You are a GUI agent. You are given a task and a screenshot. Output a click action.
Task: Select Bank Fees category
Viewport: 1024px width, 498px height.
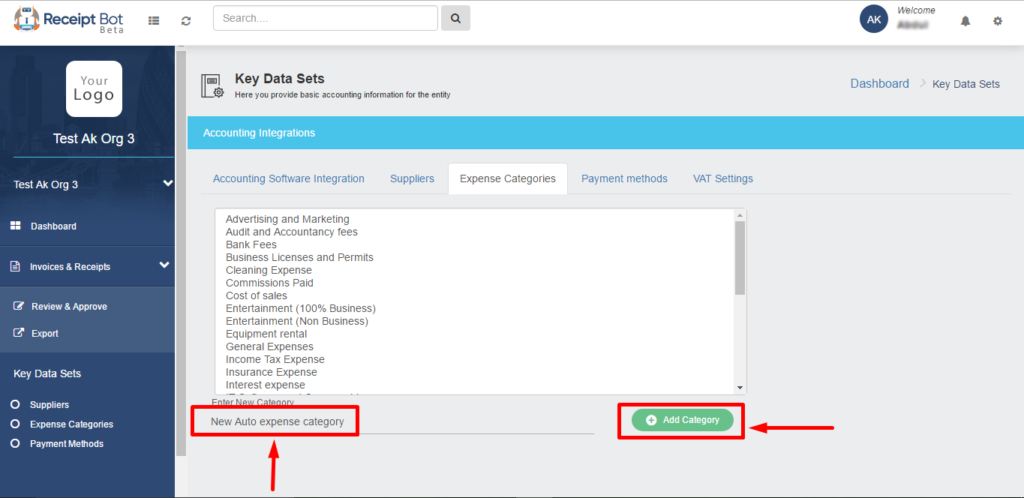(x=251, y=245)
